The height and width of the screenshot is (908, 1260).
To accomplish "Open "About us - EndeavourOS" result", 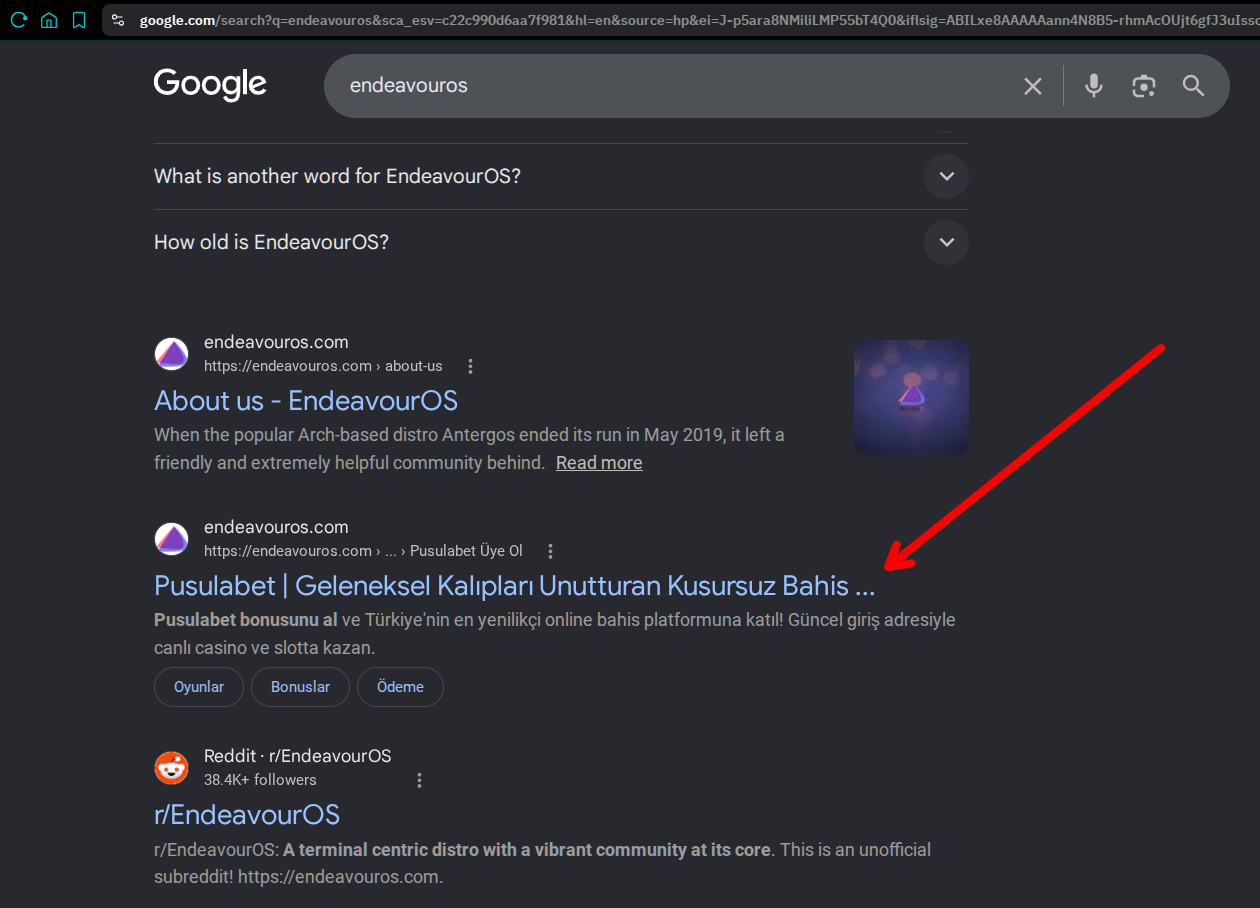I will 306,401.
